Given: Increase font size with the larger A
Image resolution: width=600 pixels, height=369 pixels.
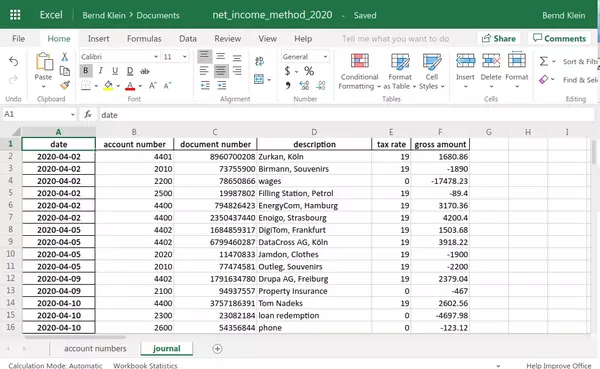Looking at the screenshot, I should pyautogui.click(x=153, y=85).
